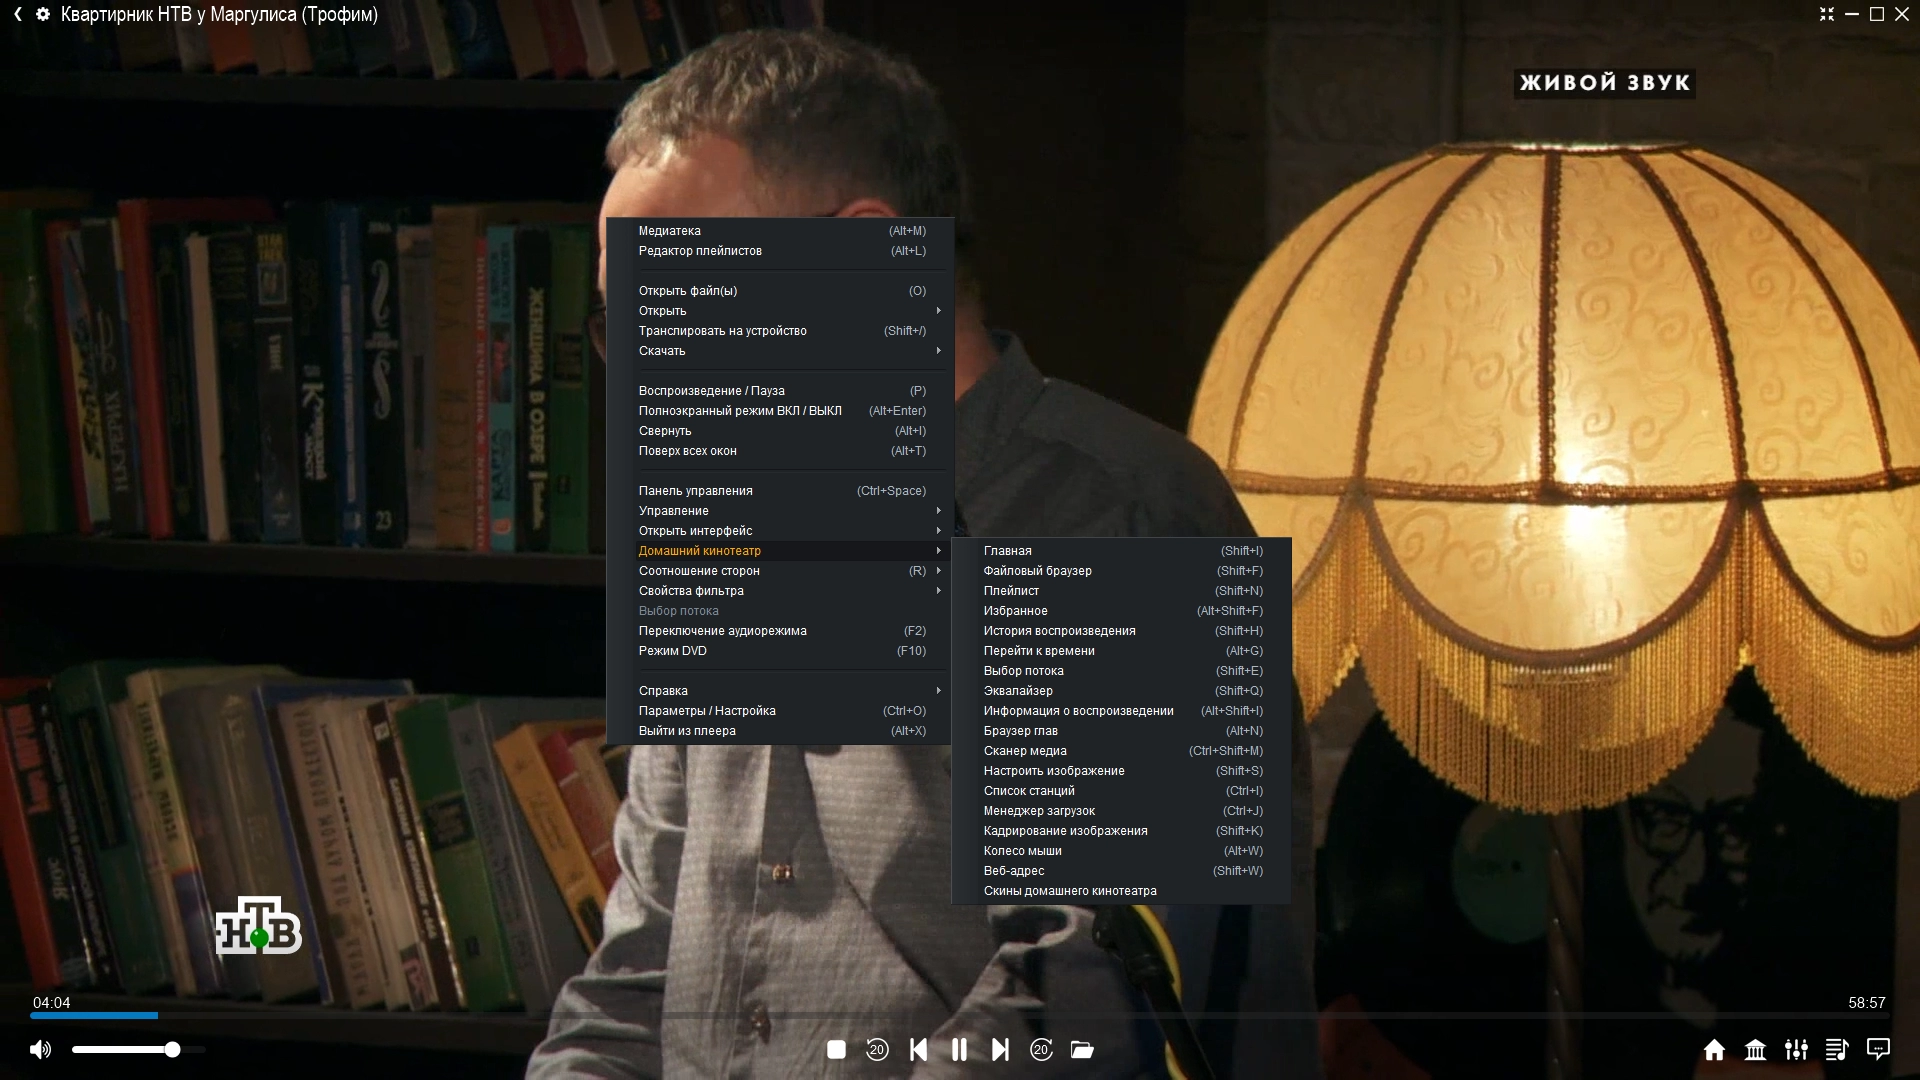Toggle Полноэкранный режим ВКЛ / ВЫКЛ
The width and height of the screenshot is (1920, 1080).
tap(740, 411)
